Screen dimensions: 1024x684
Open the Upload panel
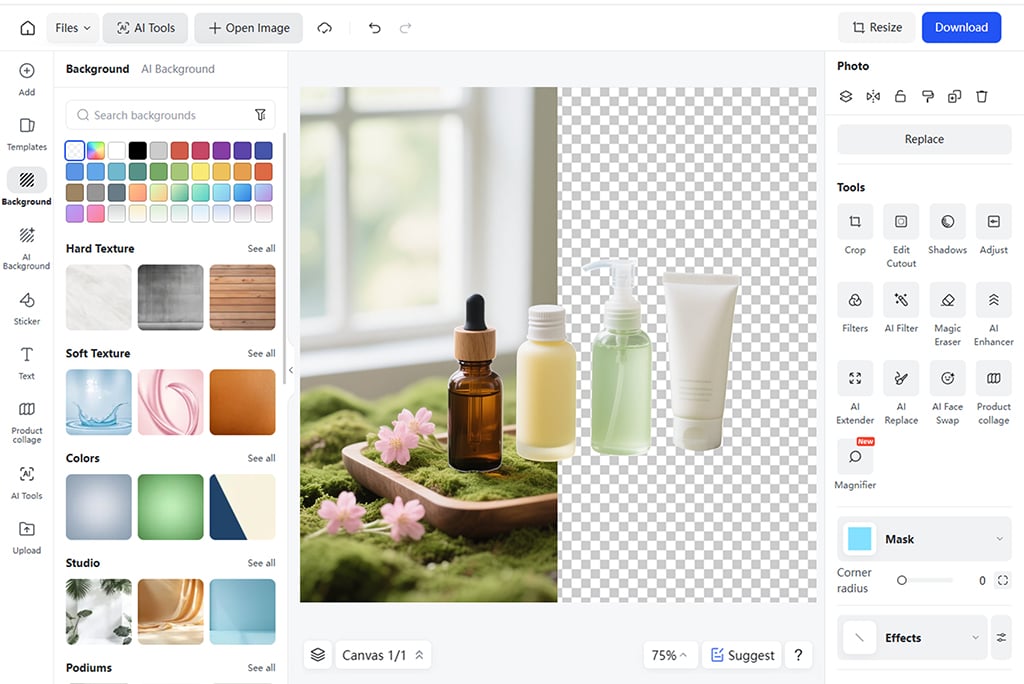click(x=27, y=538)
